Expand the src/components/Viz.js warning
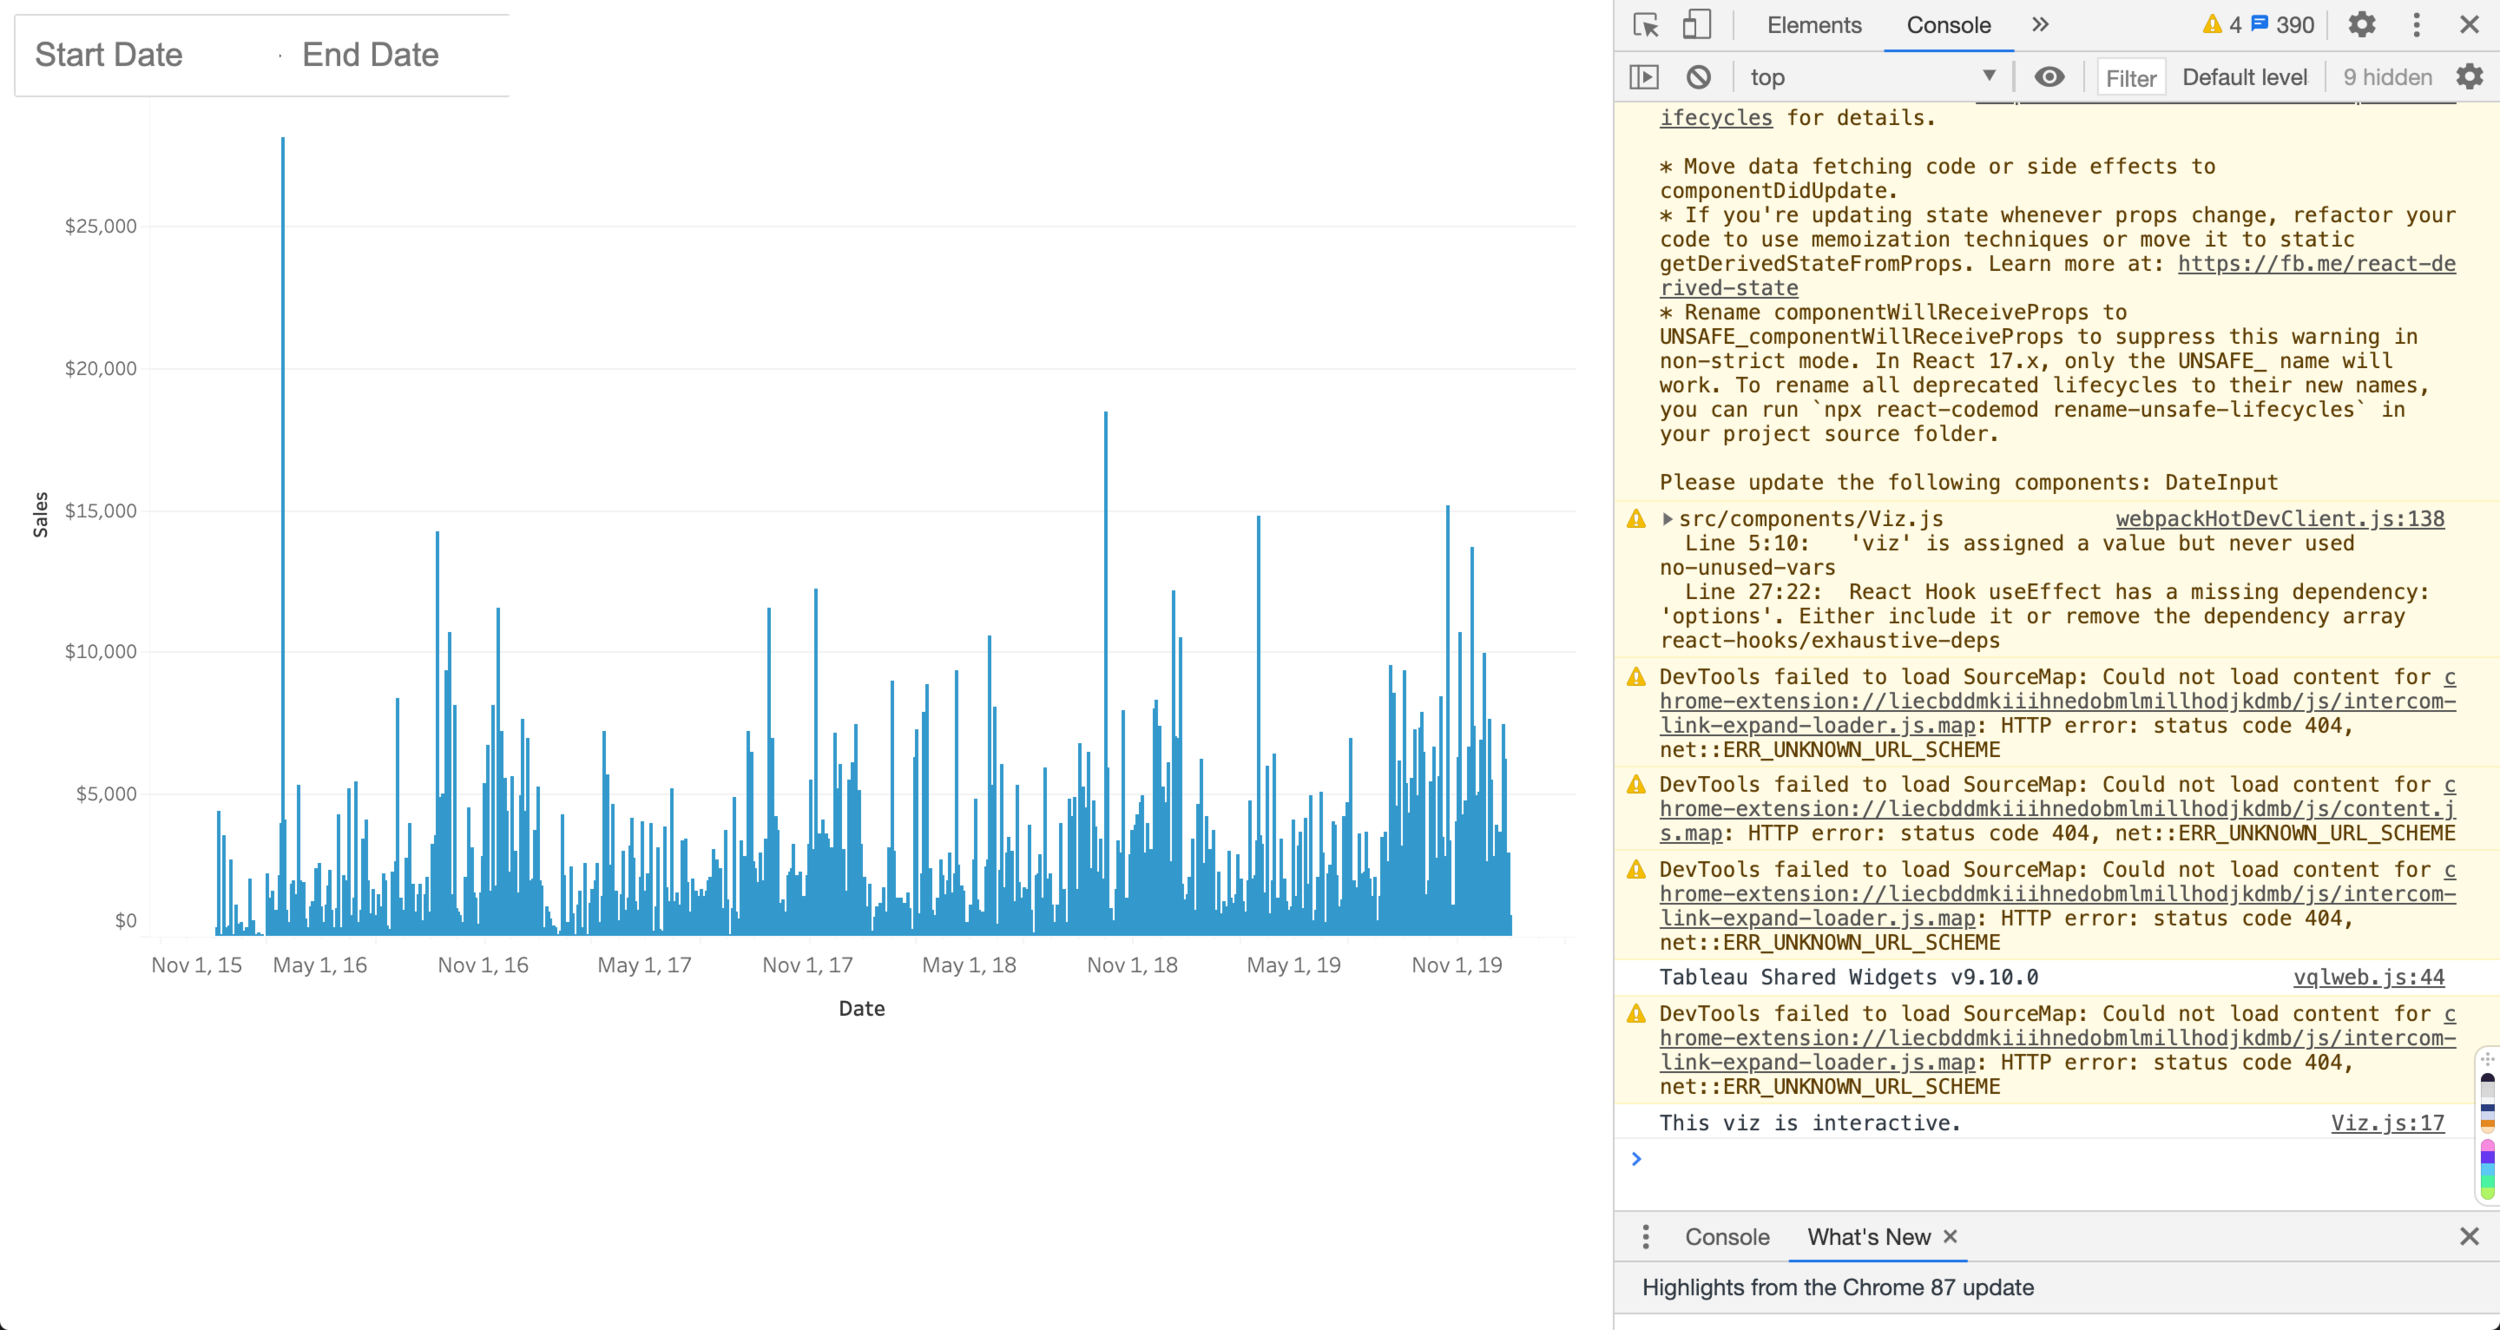 click(1667, 519)
